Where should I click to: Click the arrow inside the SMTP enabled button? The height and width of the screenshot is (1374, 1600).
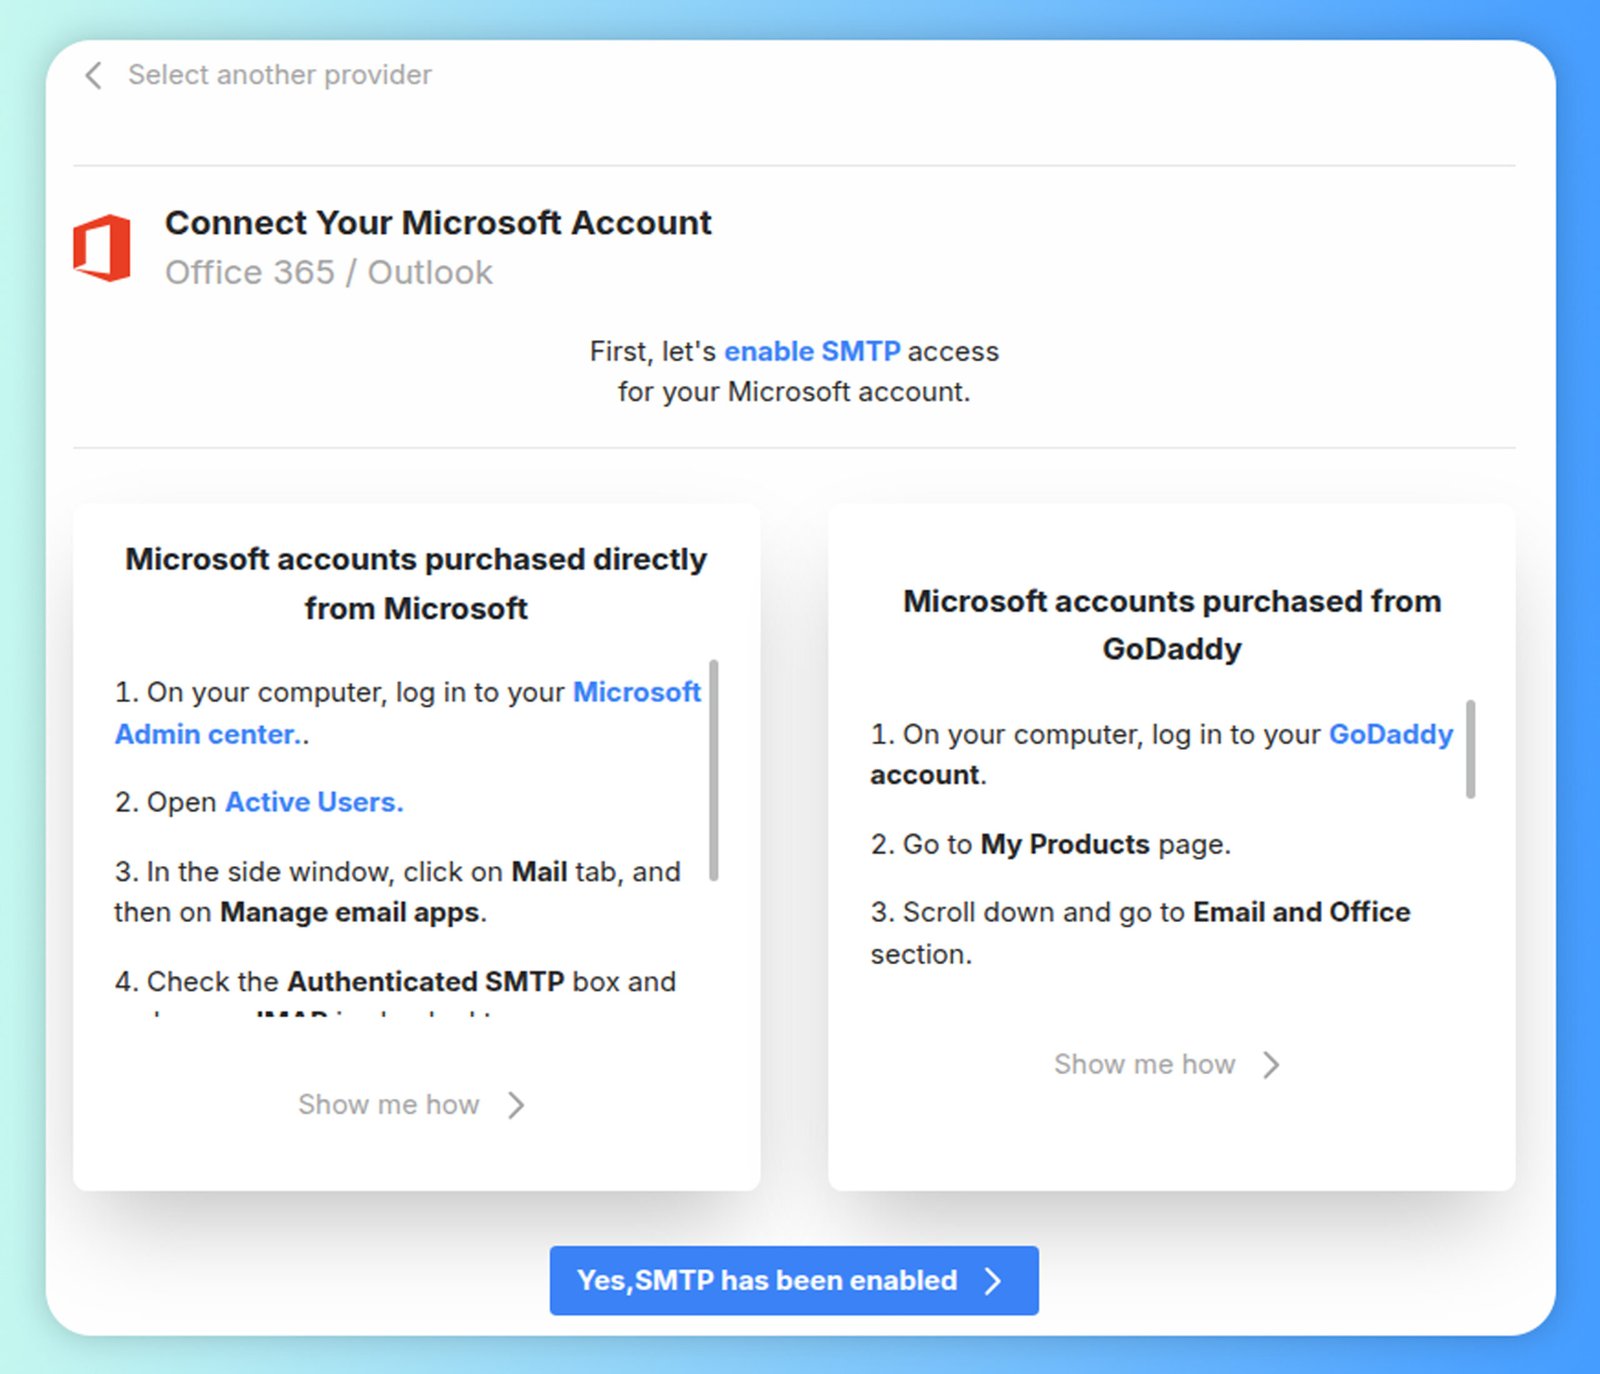coord(992,1280)
